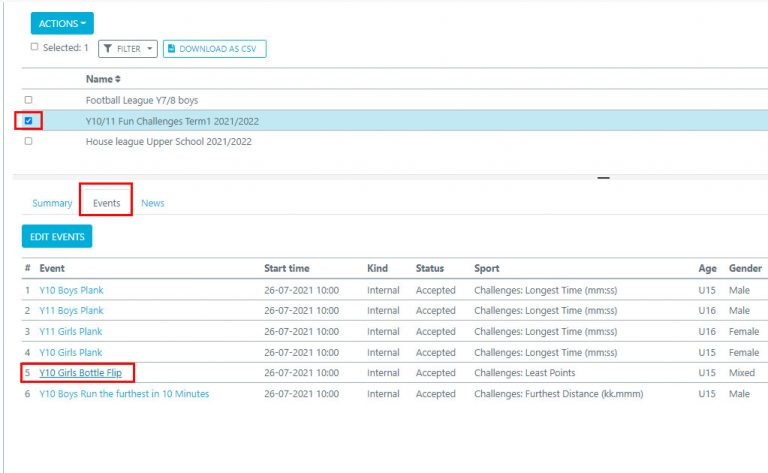Image resolution: width=768 pixels, height=473 pixels.
Task: Click the Start time column header
Action: (287, 268)
